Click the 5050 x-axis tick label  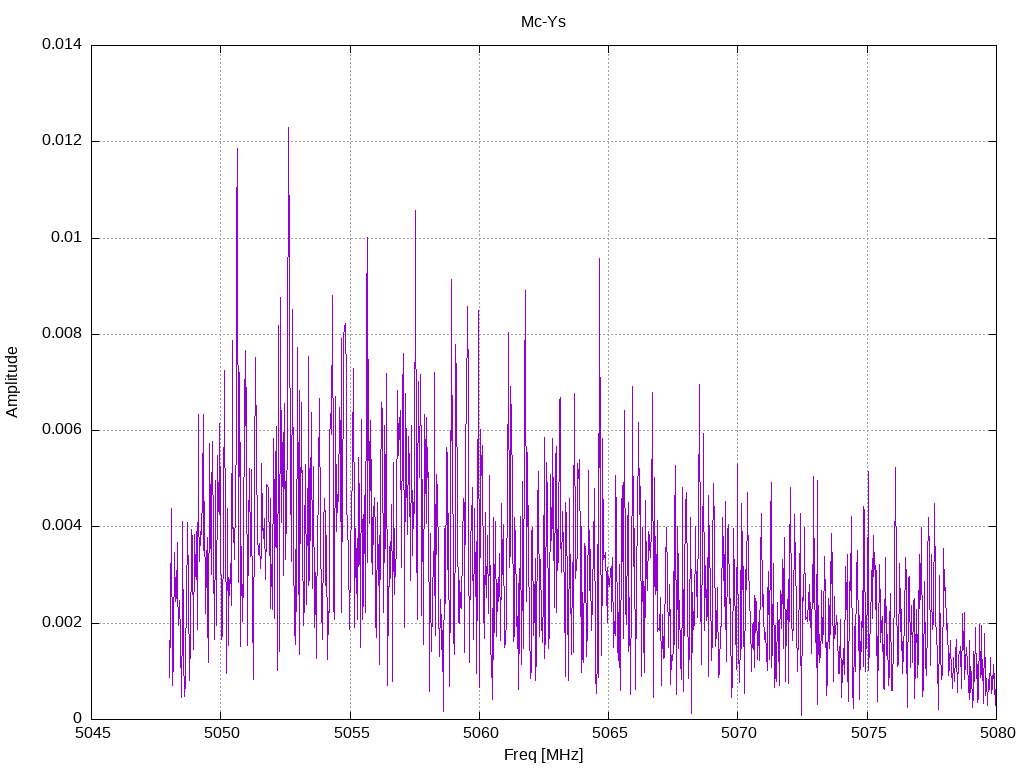click(x=221, y=733)
